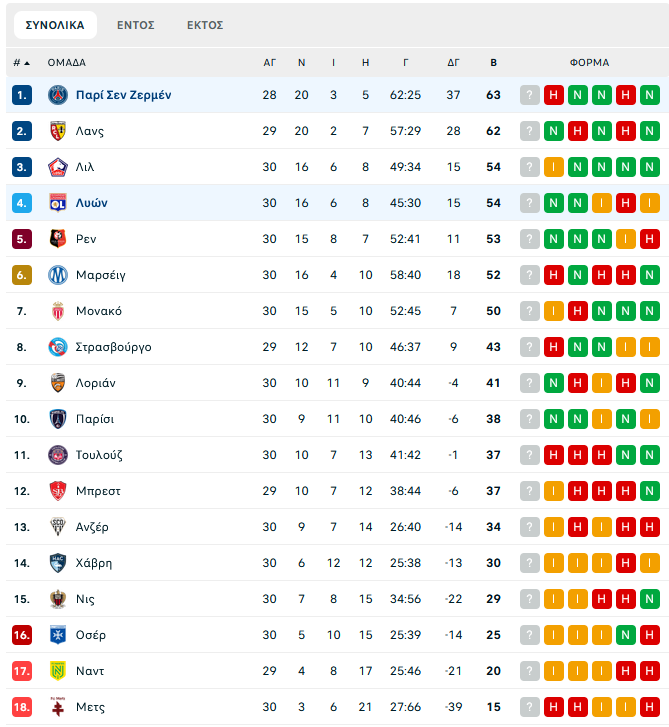
Task: Click the Lille club crest icon
Action: (x=57, y=167)
